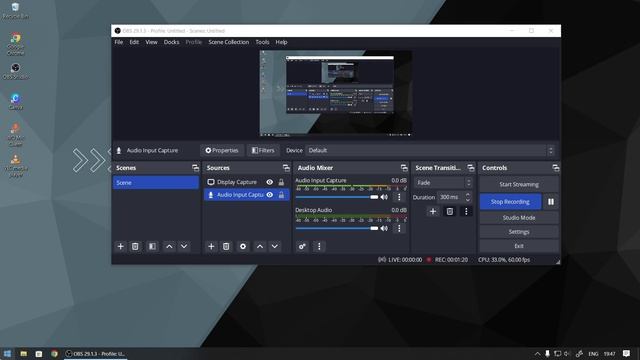Image resolution: width=640 pixels, height=360 pixels.
Task: Toggle lock on Display Capture source
Action: pyautogui.click(x=281, y=182)
